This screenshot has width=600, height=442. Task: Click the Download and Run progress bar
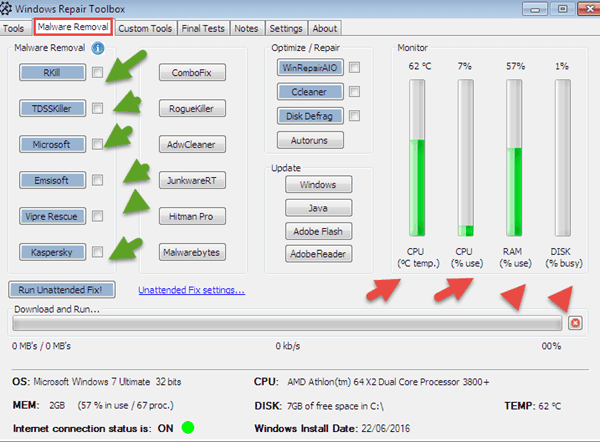(x=287, y=323)
